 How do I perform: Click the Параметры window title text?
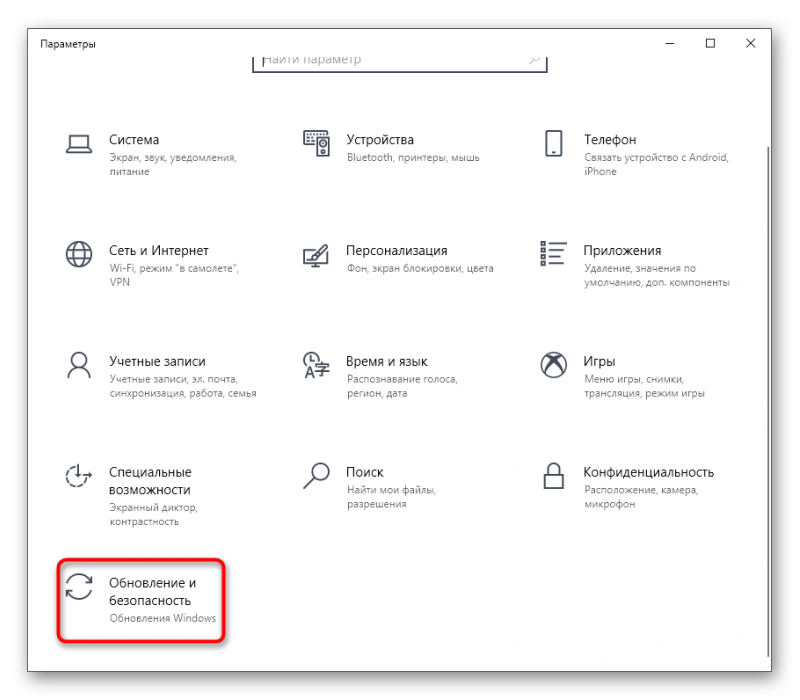coord(68,44)
